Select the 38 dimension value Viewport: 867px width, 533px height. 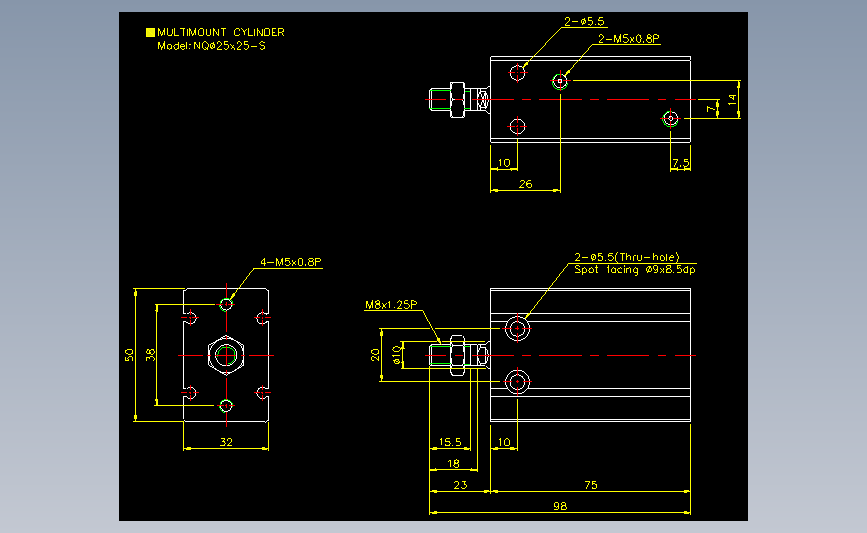click(150, 355)
